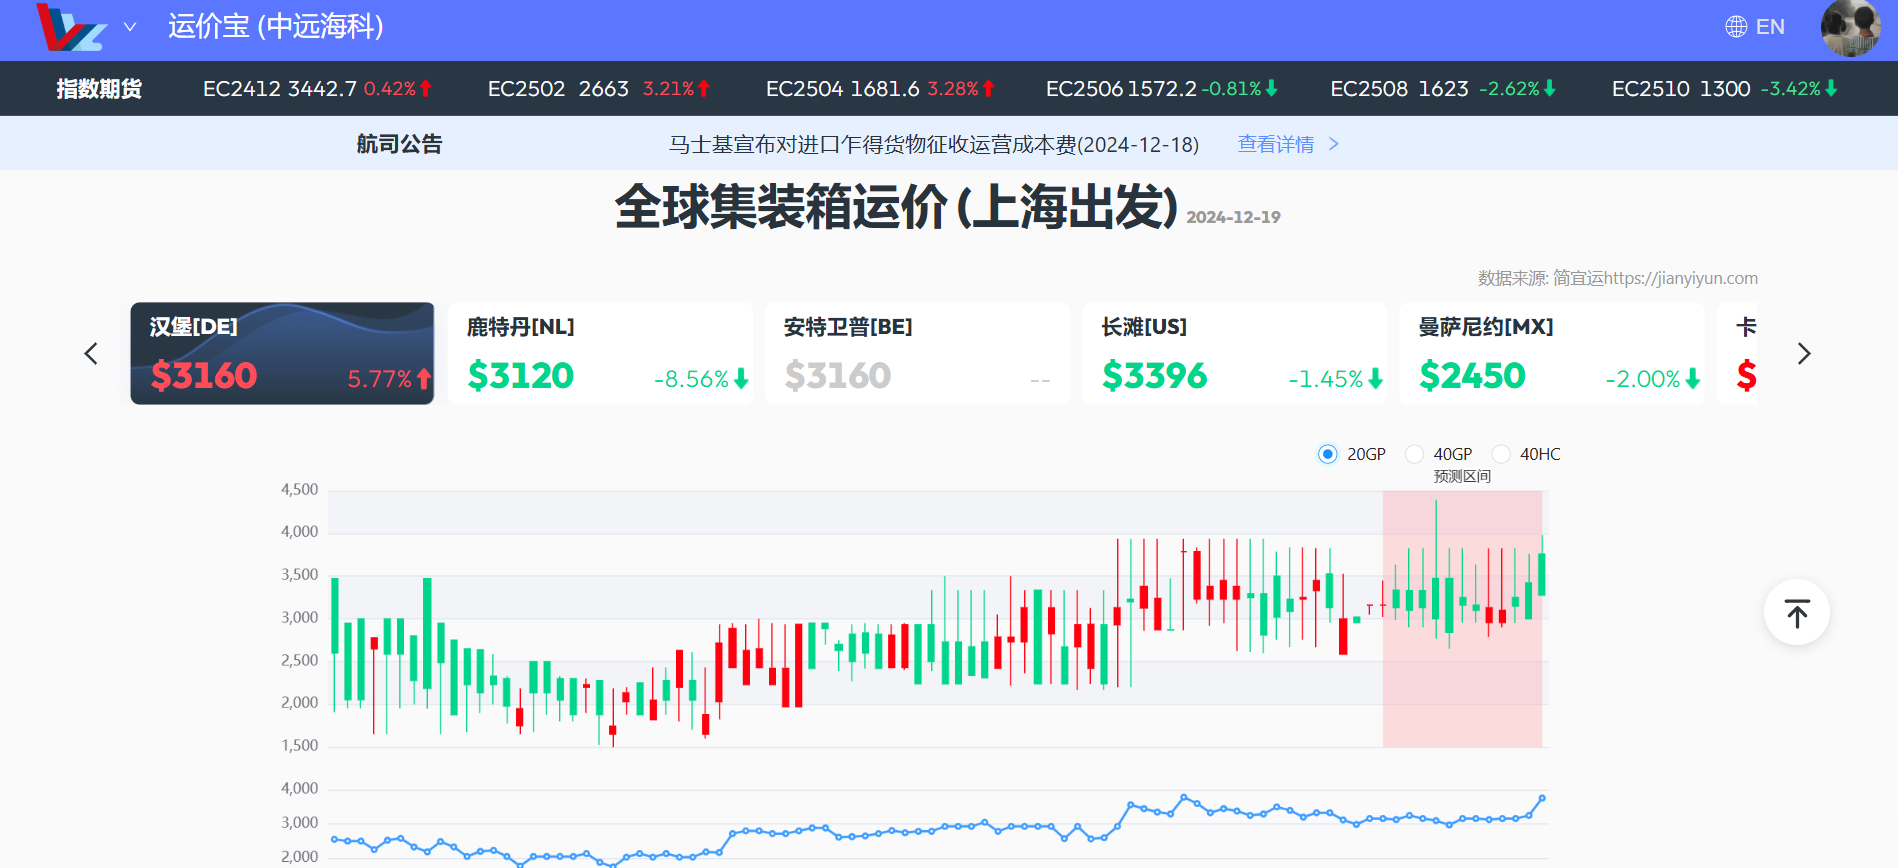Open the 运价宝 (中远海科) title
The width and height of the screenshot is (1898, 868).
[x=276, y=26]
